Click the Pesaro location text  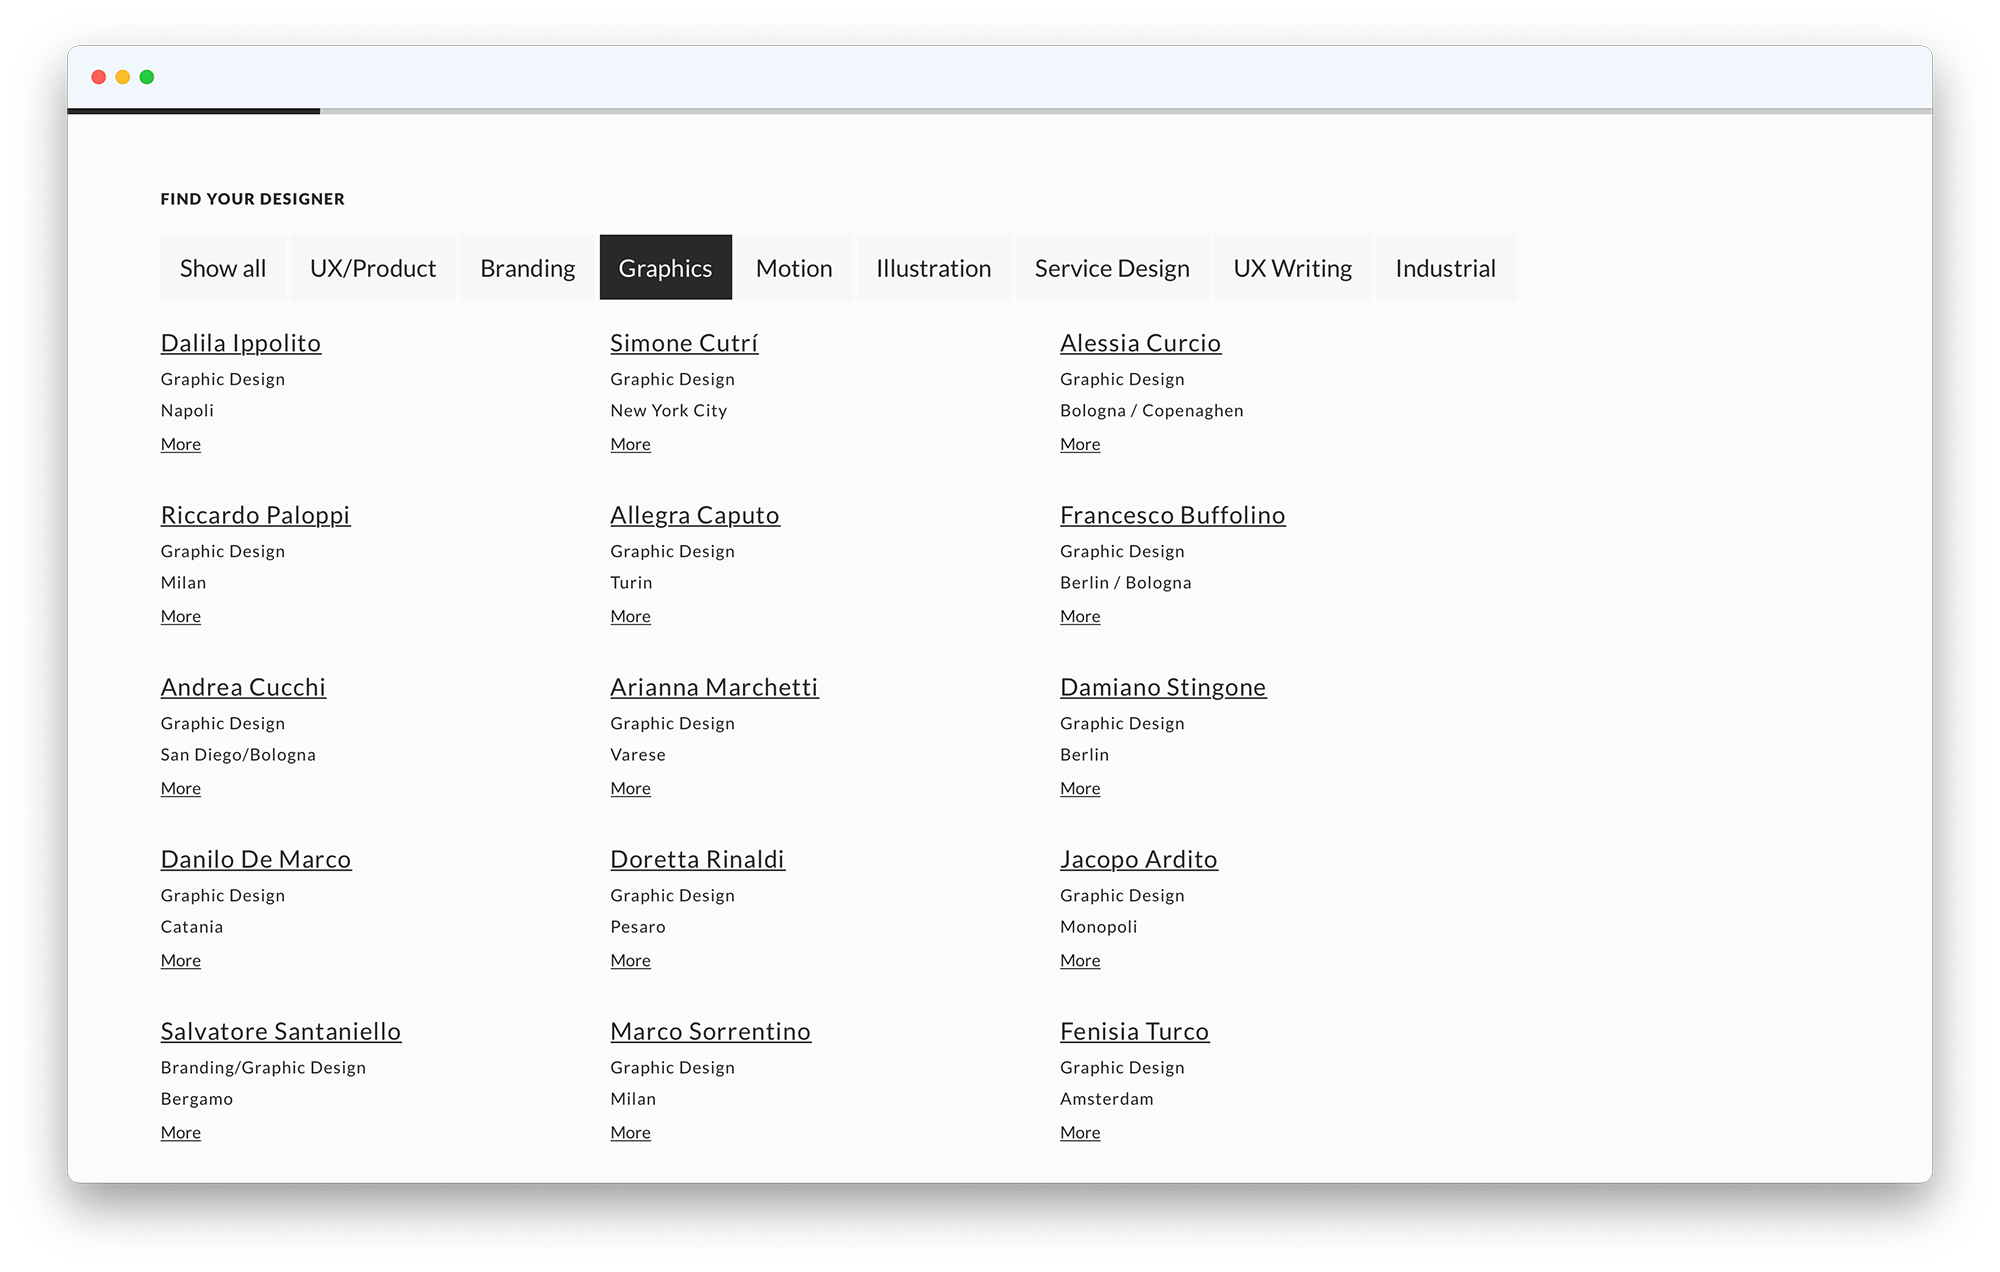pyautogui.click(x=638, y=926)
